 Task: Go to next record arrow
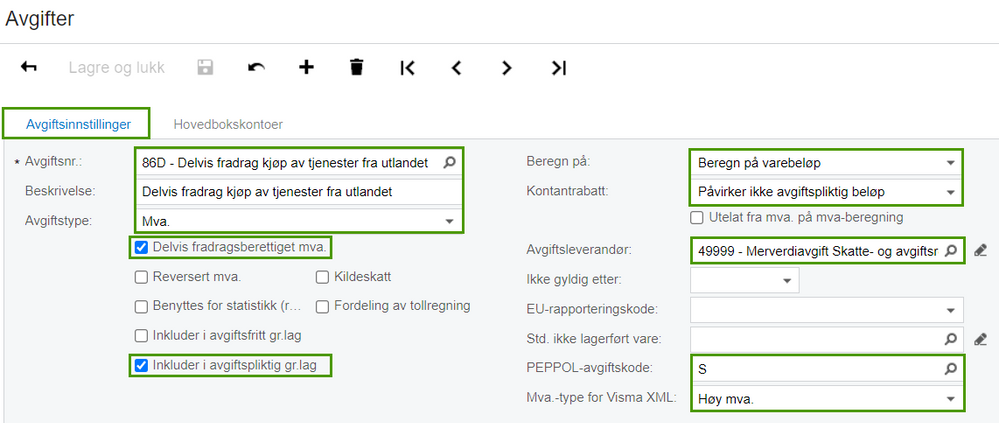pyautogui.click(x=507, y=68)
